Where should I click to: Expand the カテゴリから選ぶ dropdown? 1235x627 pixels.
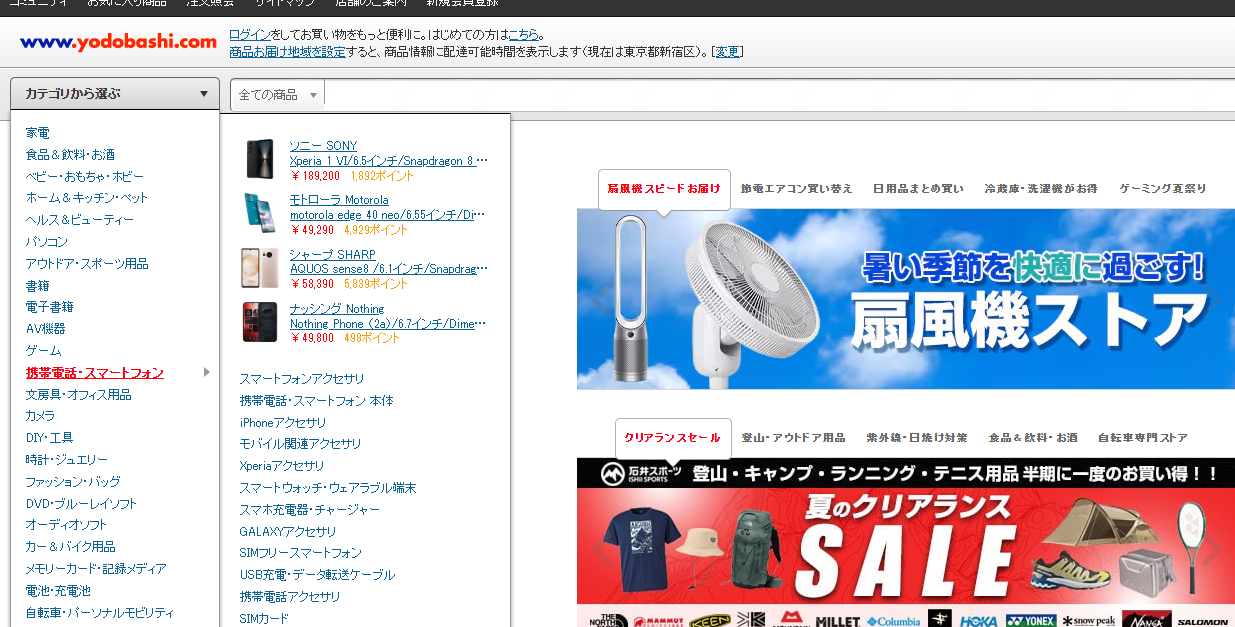[115, 94]
